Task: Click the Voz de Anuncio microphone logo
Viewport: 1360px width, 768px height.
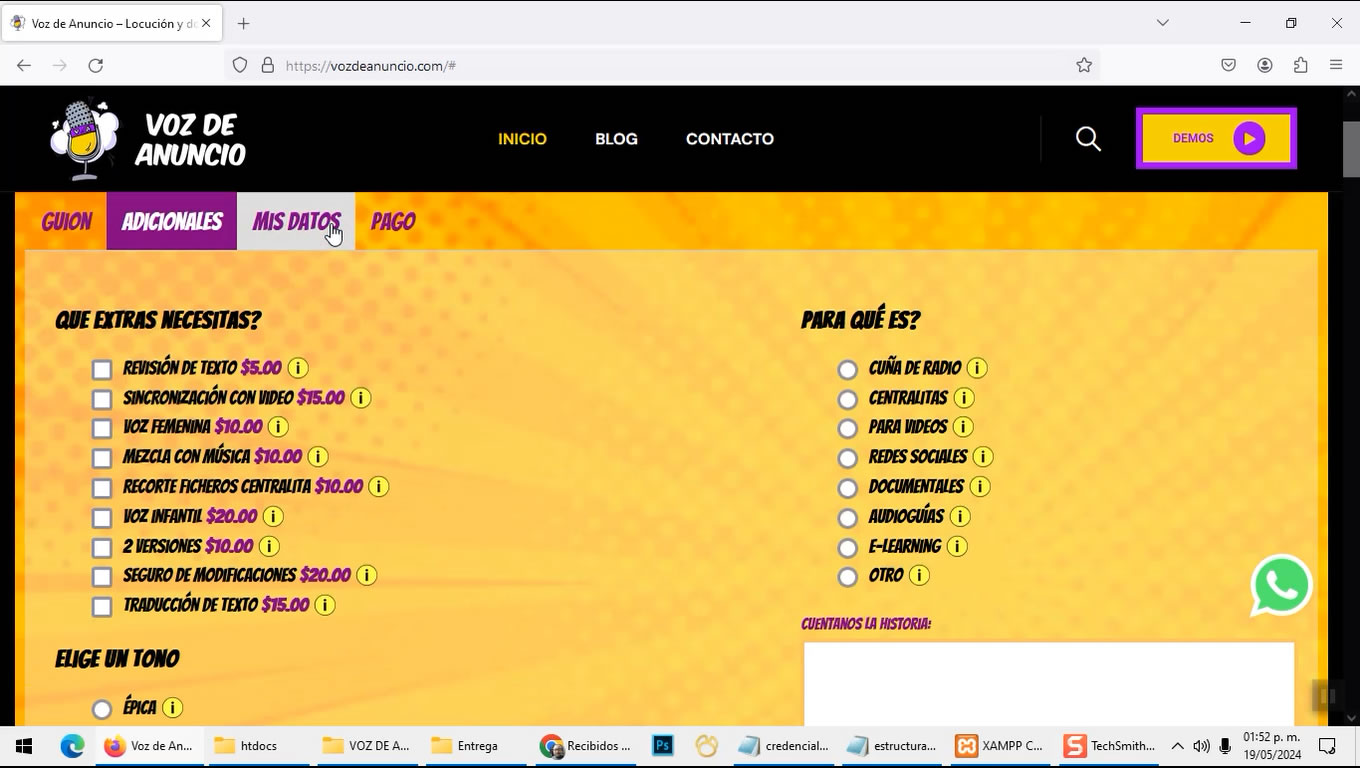Action: pyautogui.click(x=86, y=140)
